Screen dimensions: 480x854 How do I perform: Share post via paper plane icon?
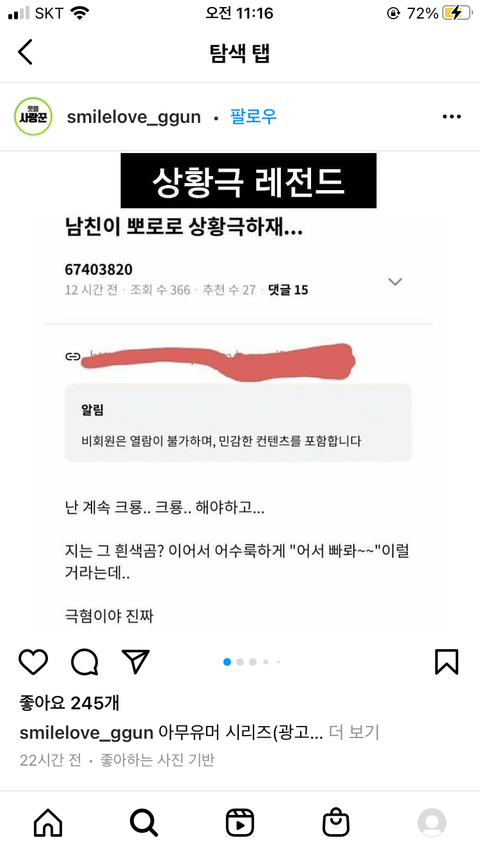click(x=136, y=662)
